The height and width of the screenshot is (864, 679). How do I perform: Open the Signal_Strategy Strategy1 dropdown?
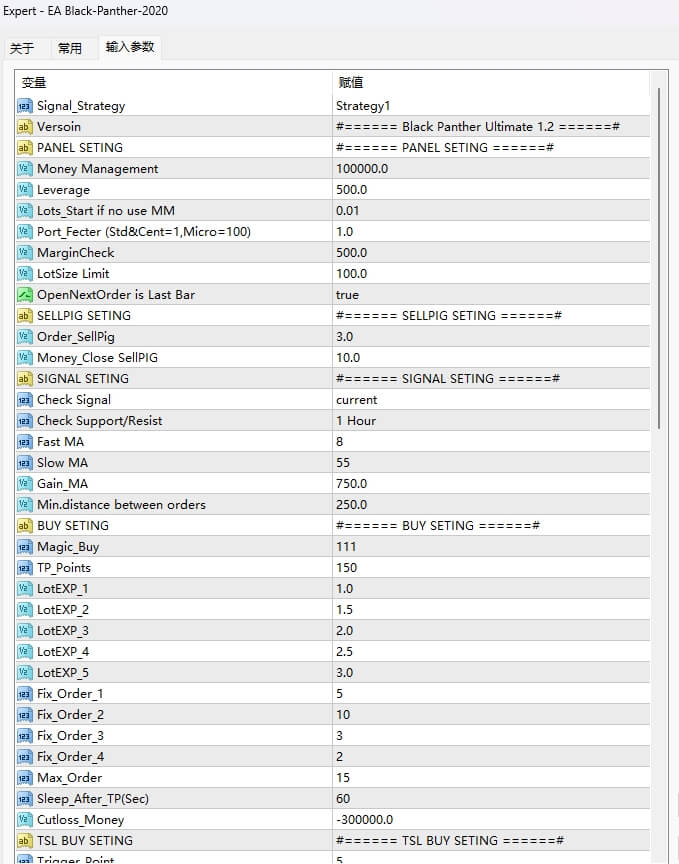coord(490,106)
